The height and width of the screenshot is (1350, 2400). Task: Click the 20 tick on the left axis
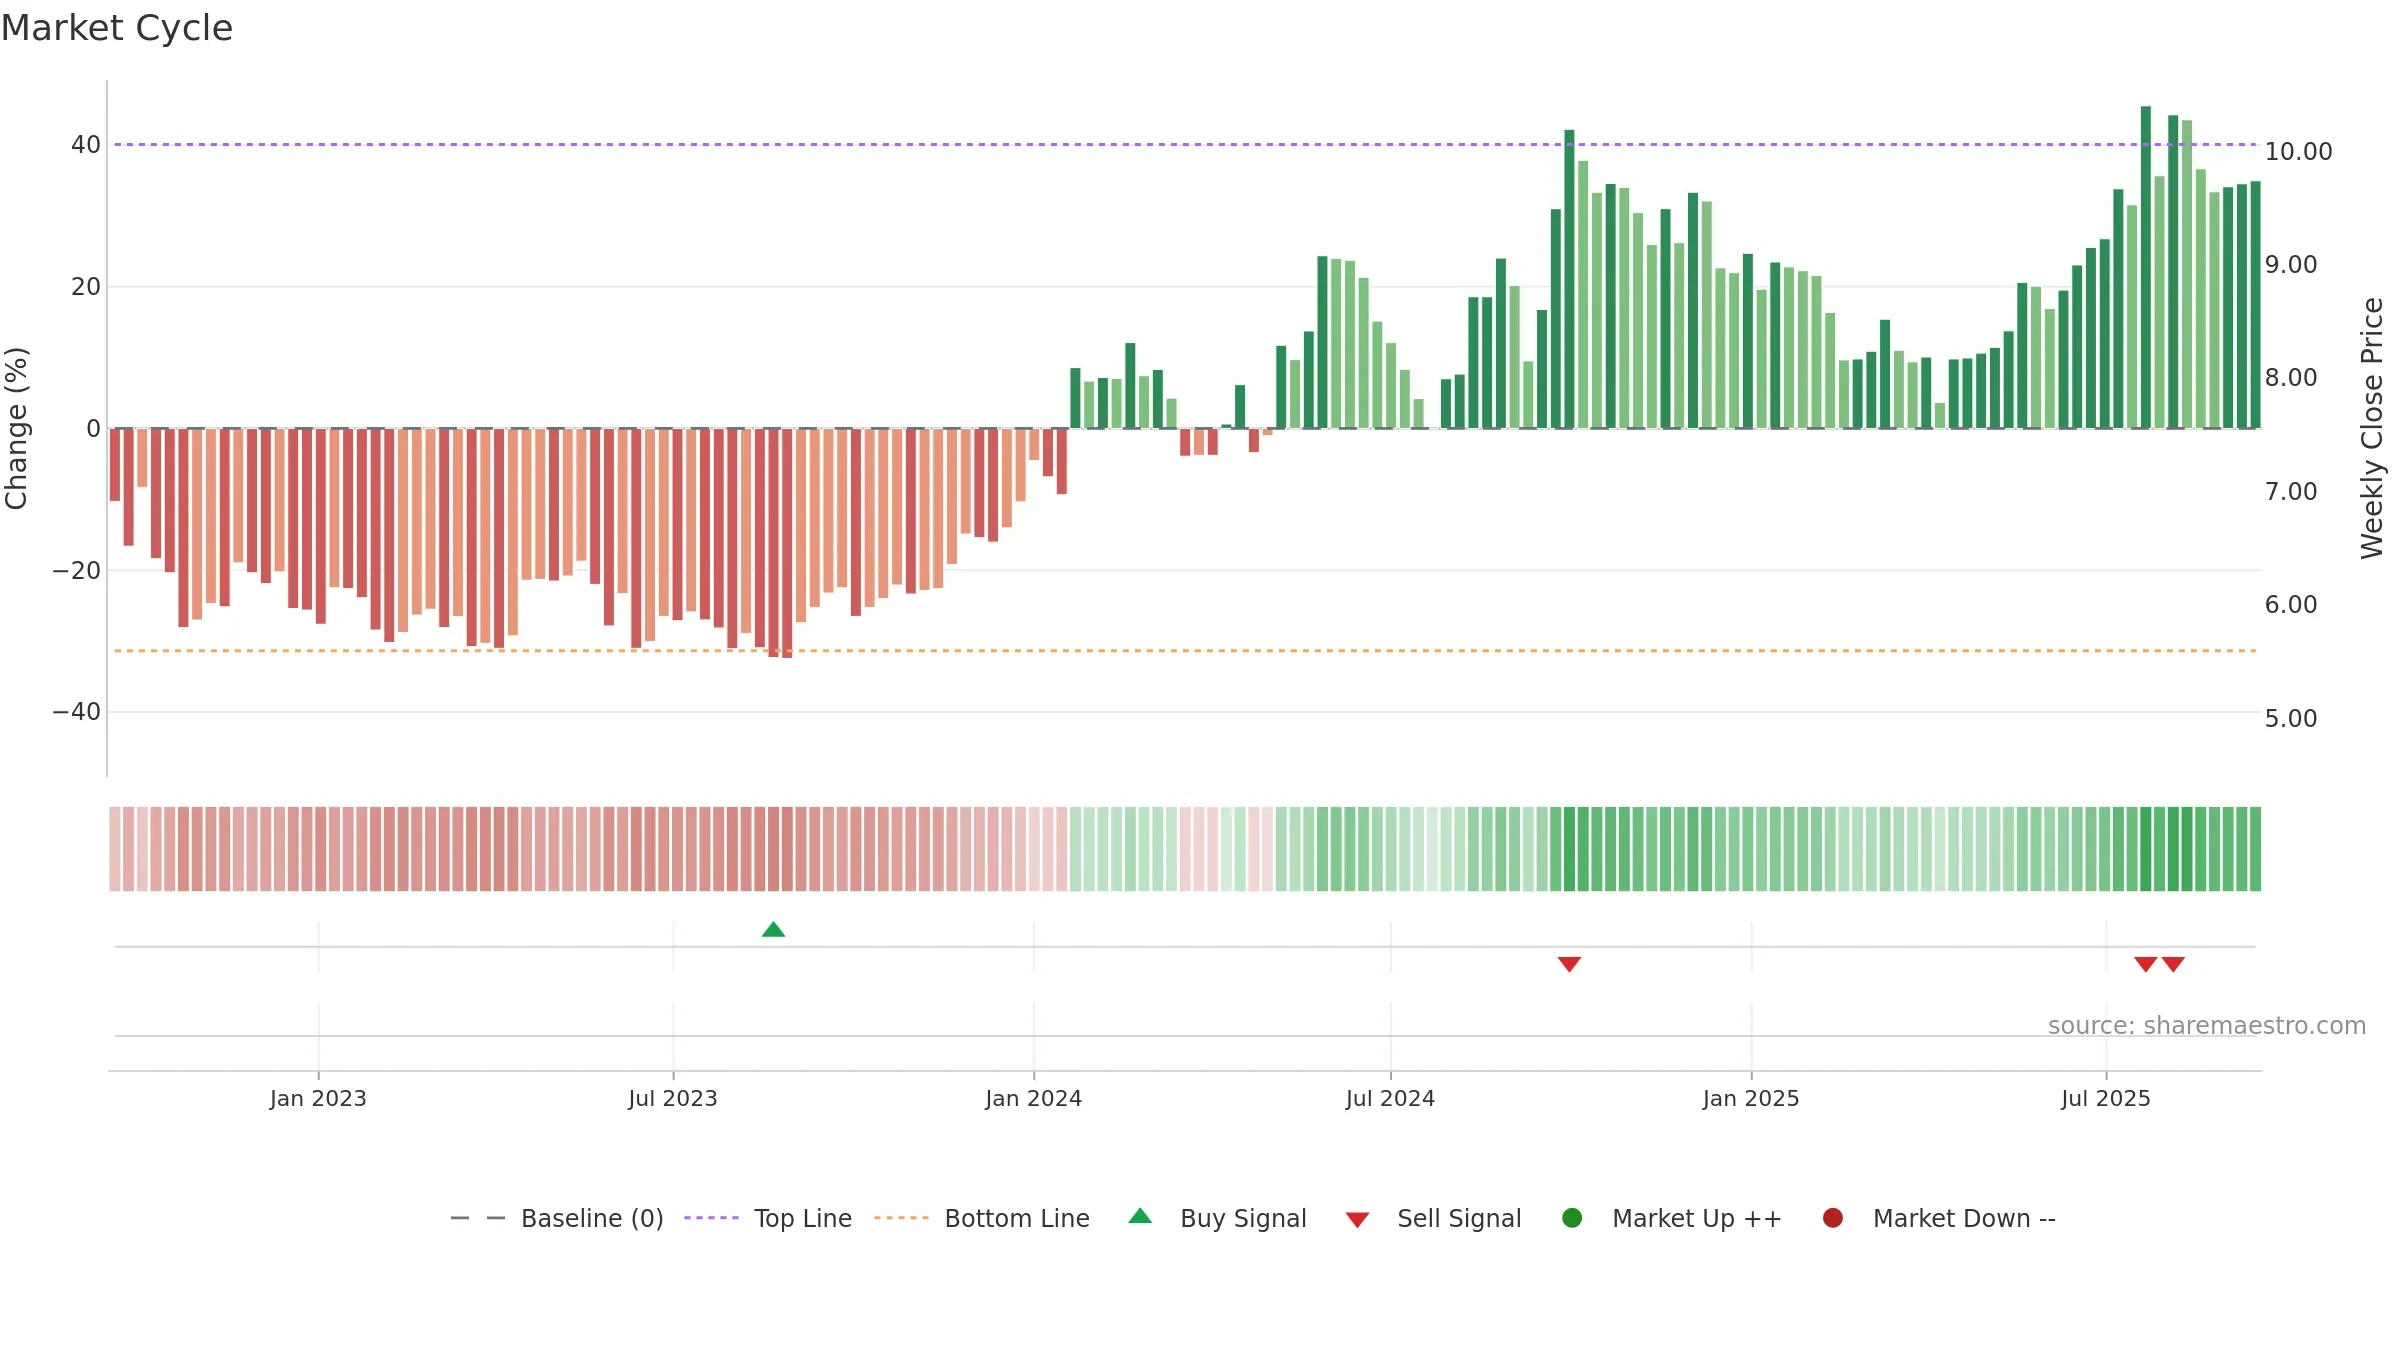click(86, 287)
